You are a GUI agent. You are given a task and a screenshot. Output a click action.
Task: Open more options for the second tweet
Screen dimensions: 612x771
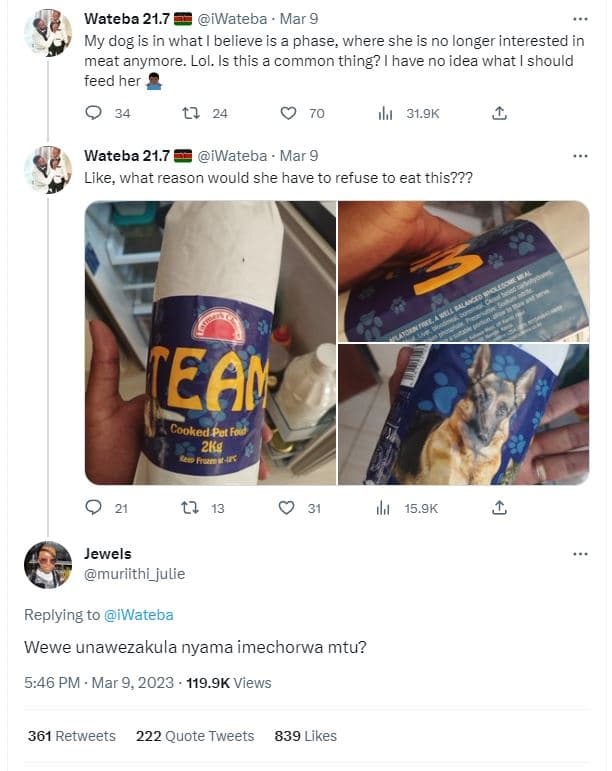[580, 156]
